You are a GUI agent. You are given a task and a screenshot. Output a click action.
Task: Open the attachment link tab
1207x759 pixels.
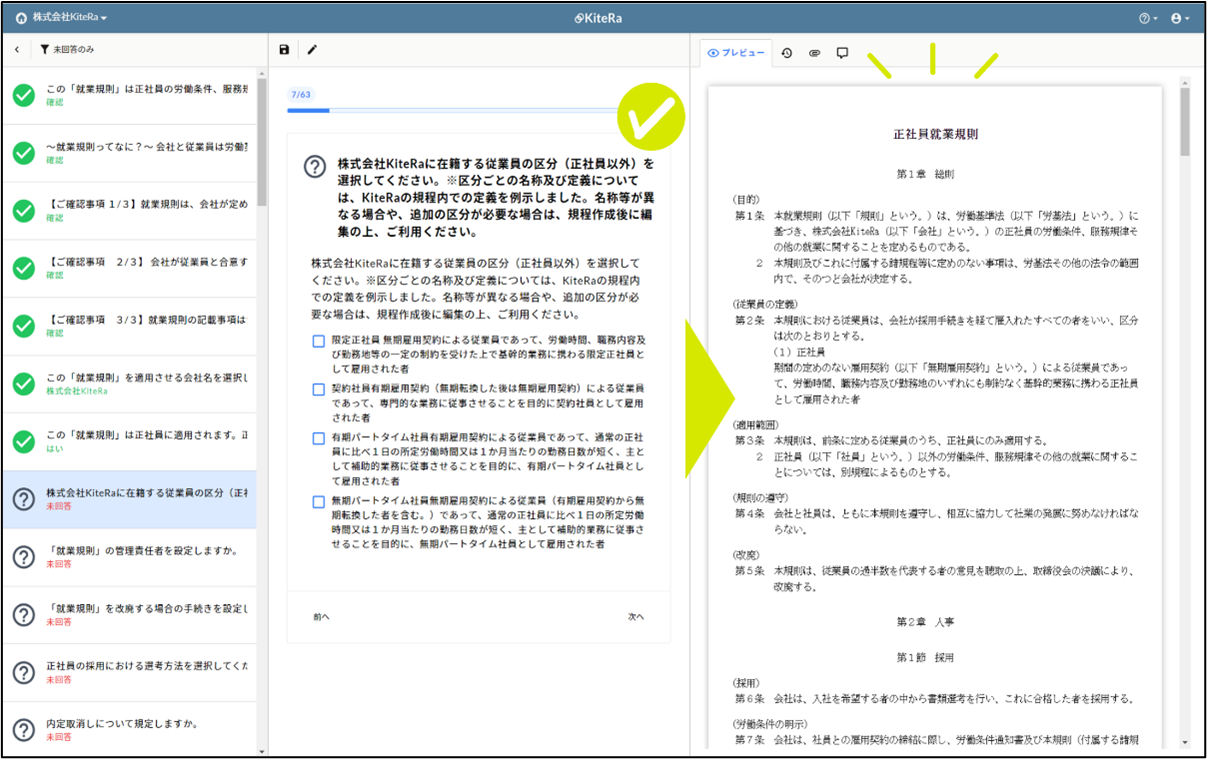[814, 53]
